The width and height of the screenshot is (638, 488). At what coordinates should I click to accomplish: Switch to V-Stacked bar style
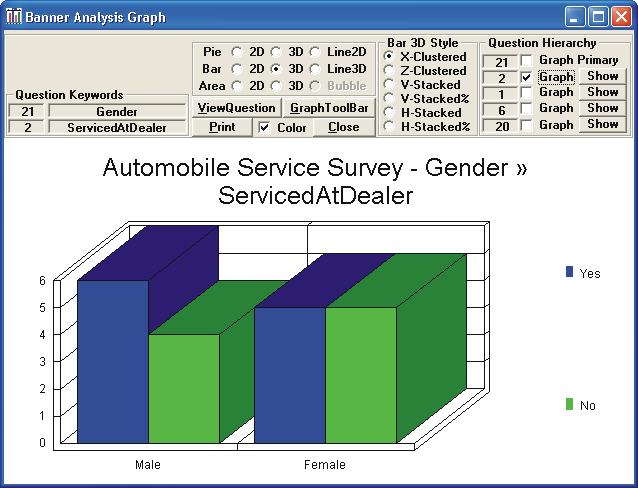coord(389,84)
